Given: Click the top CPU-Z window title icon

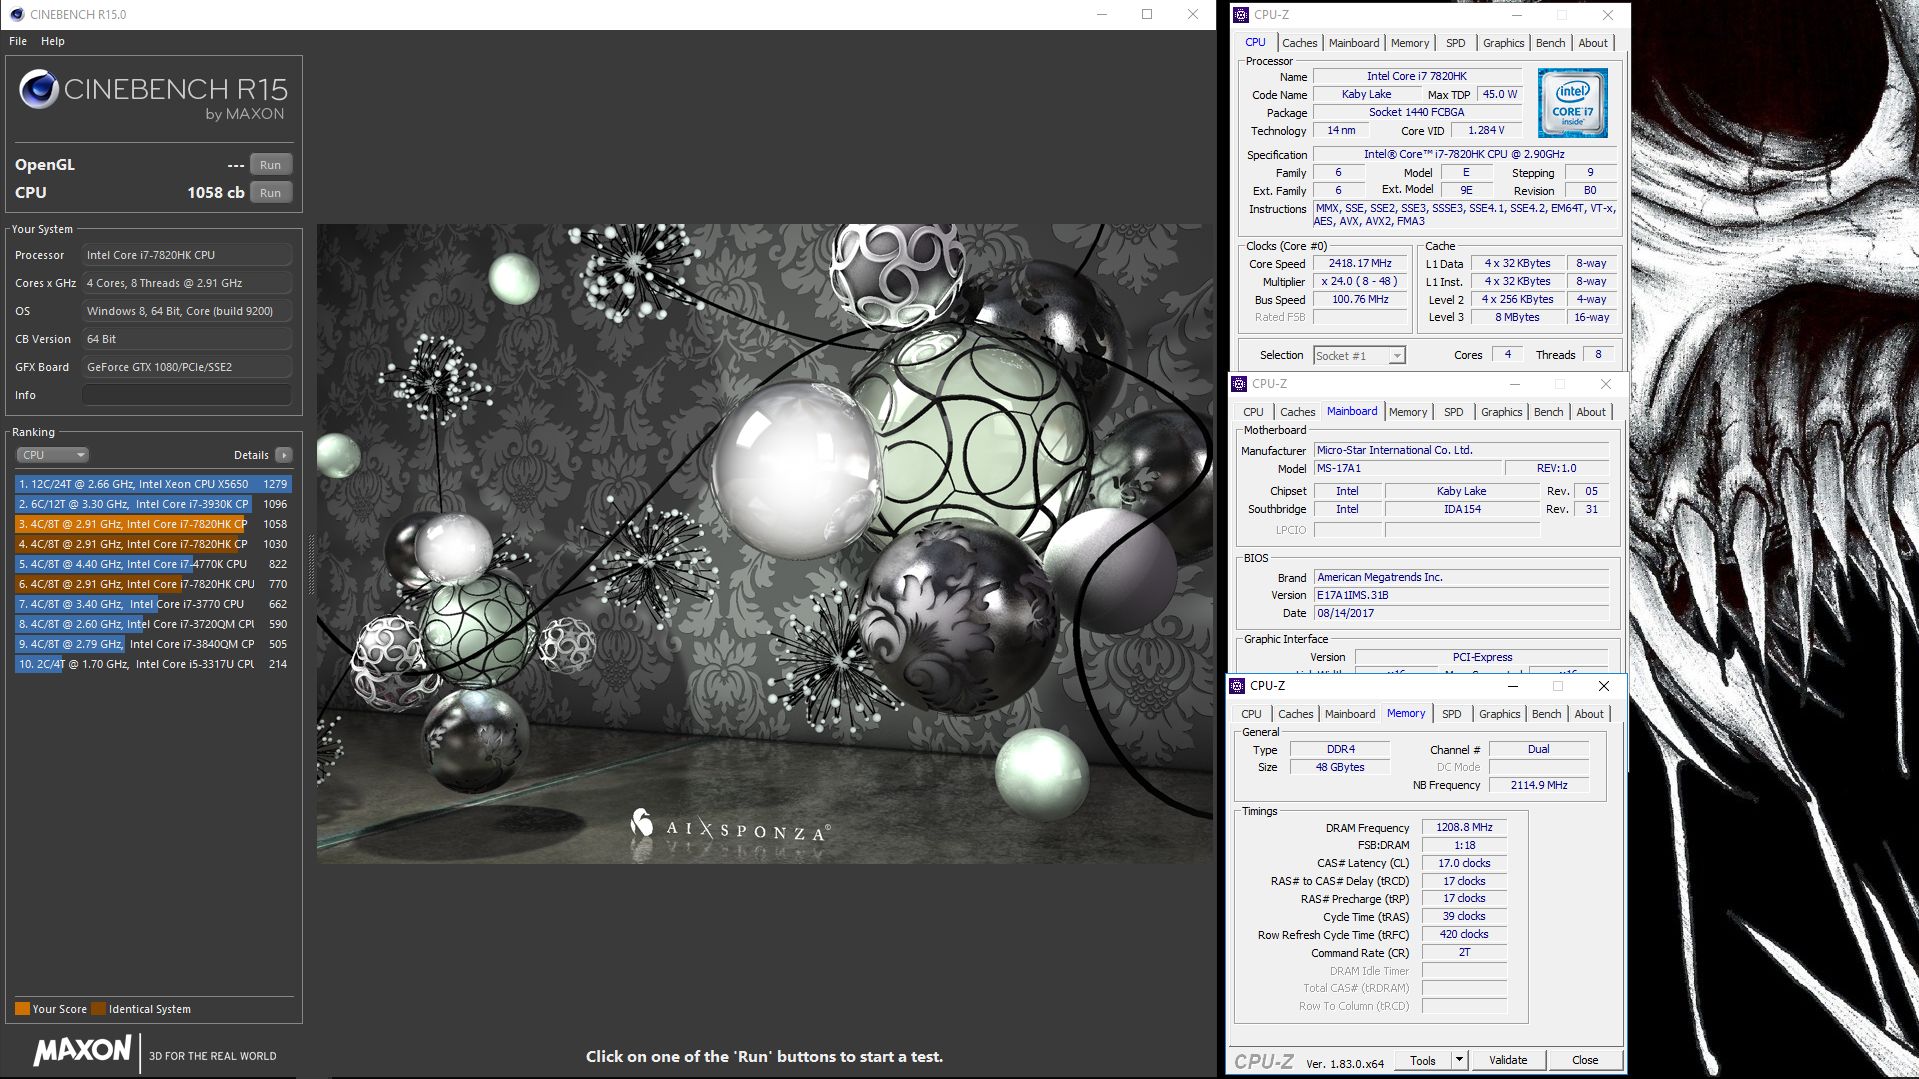Looking at the screenshot, I should (x=1241, y=14).
